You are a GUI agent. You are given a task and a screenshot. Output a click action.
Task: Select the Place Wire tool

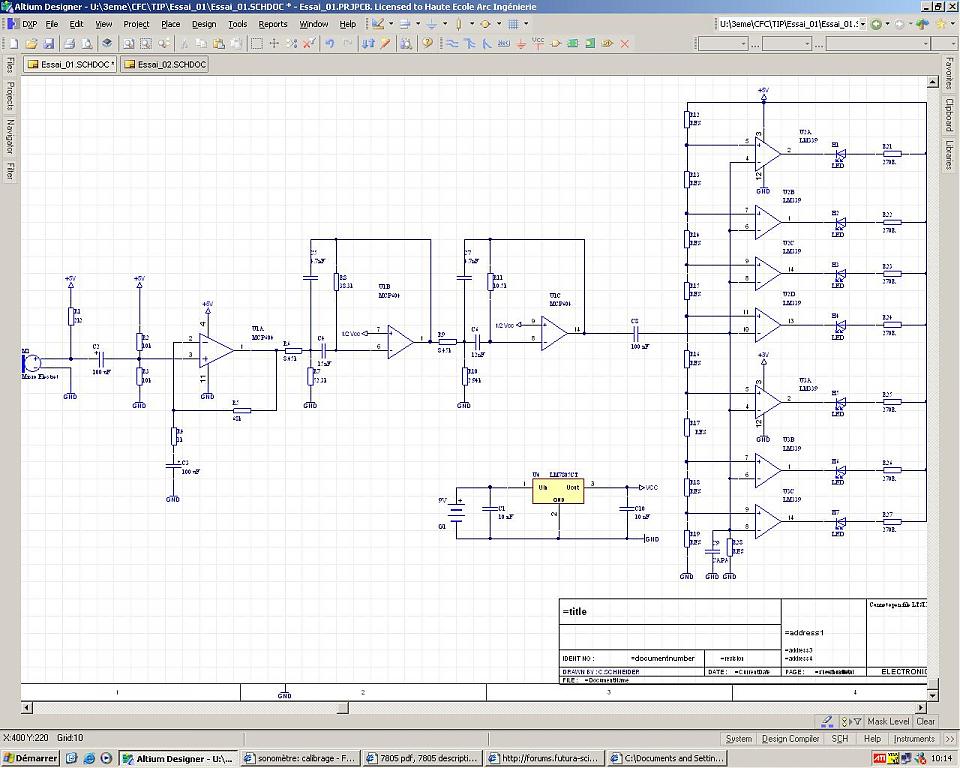[x=452, y=44]
